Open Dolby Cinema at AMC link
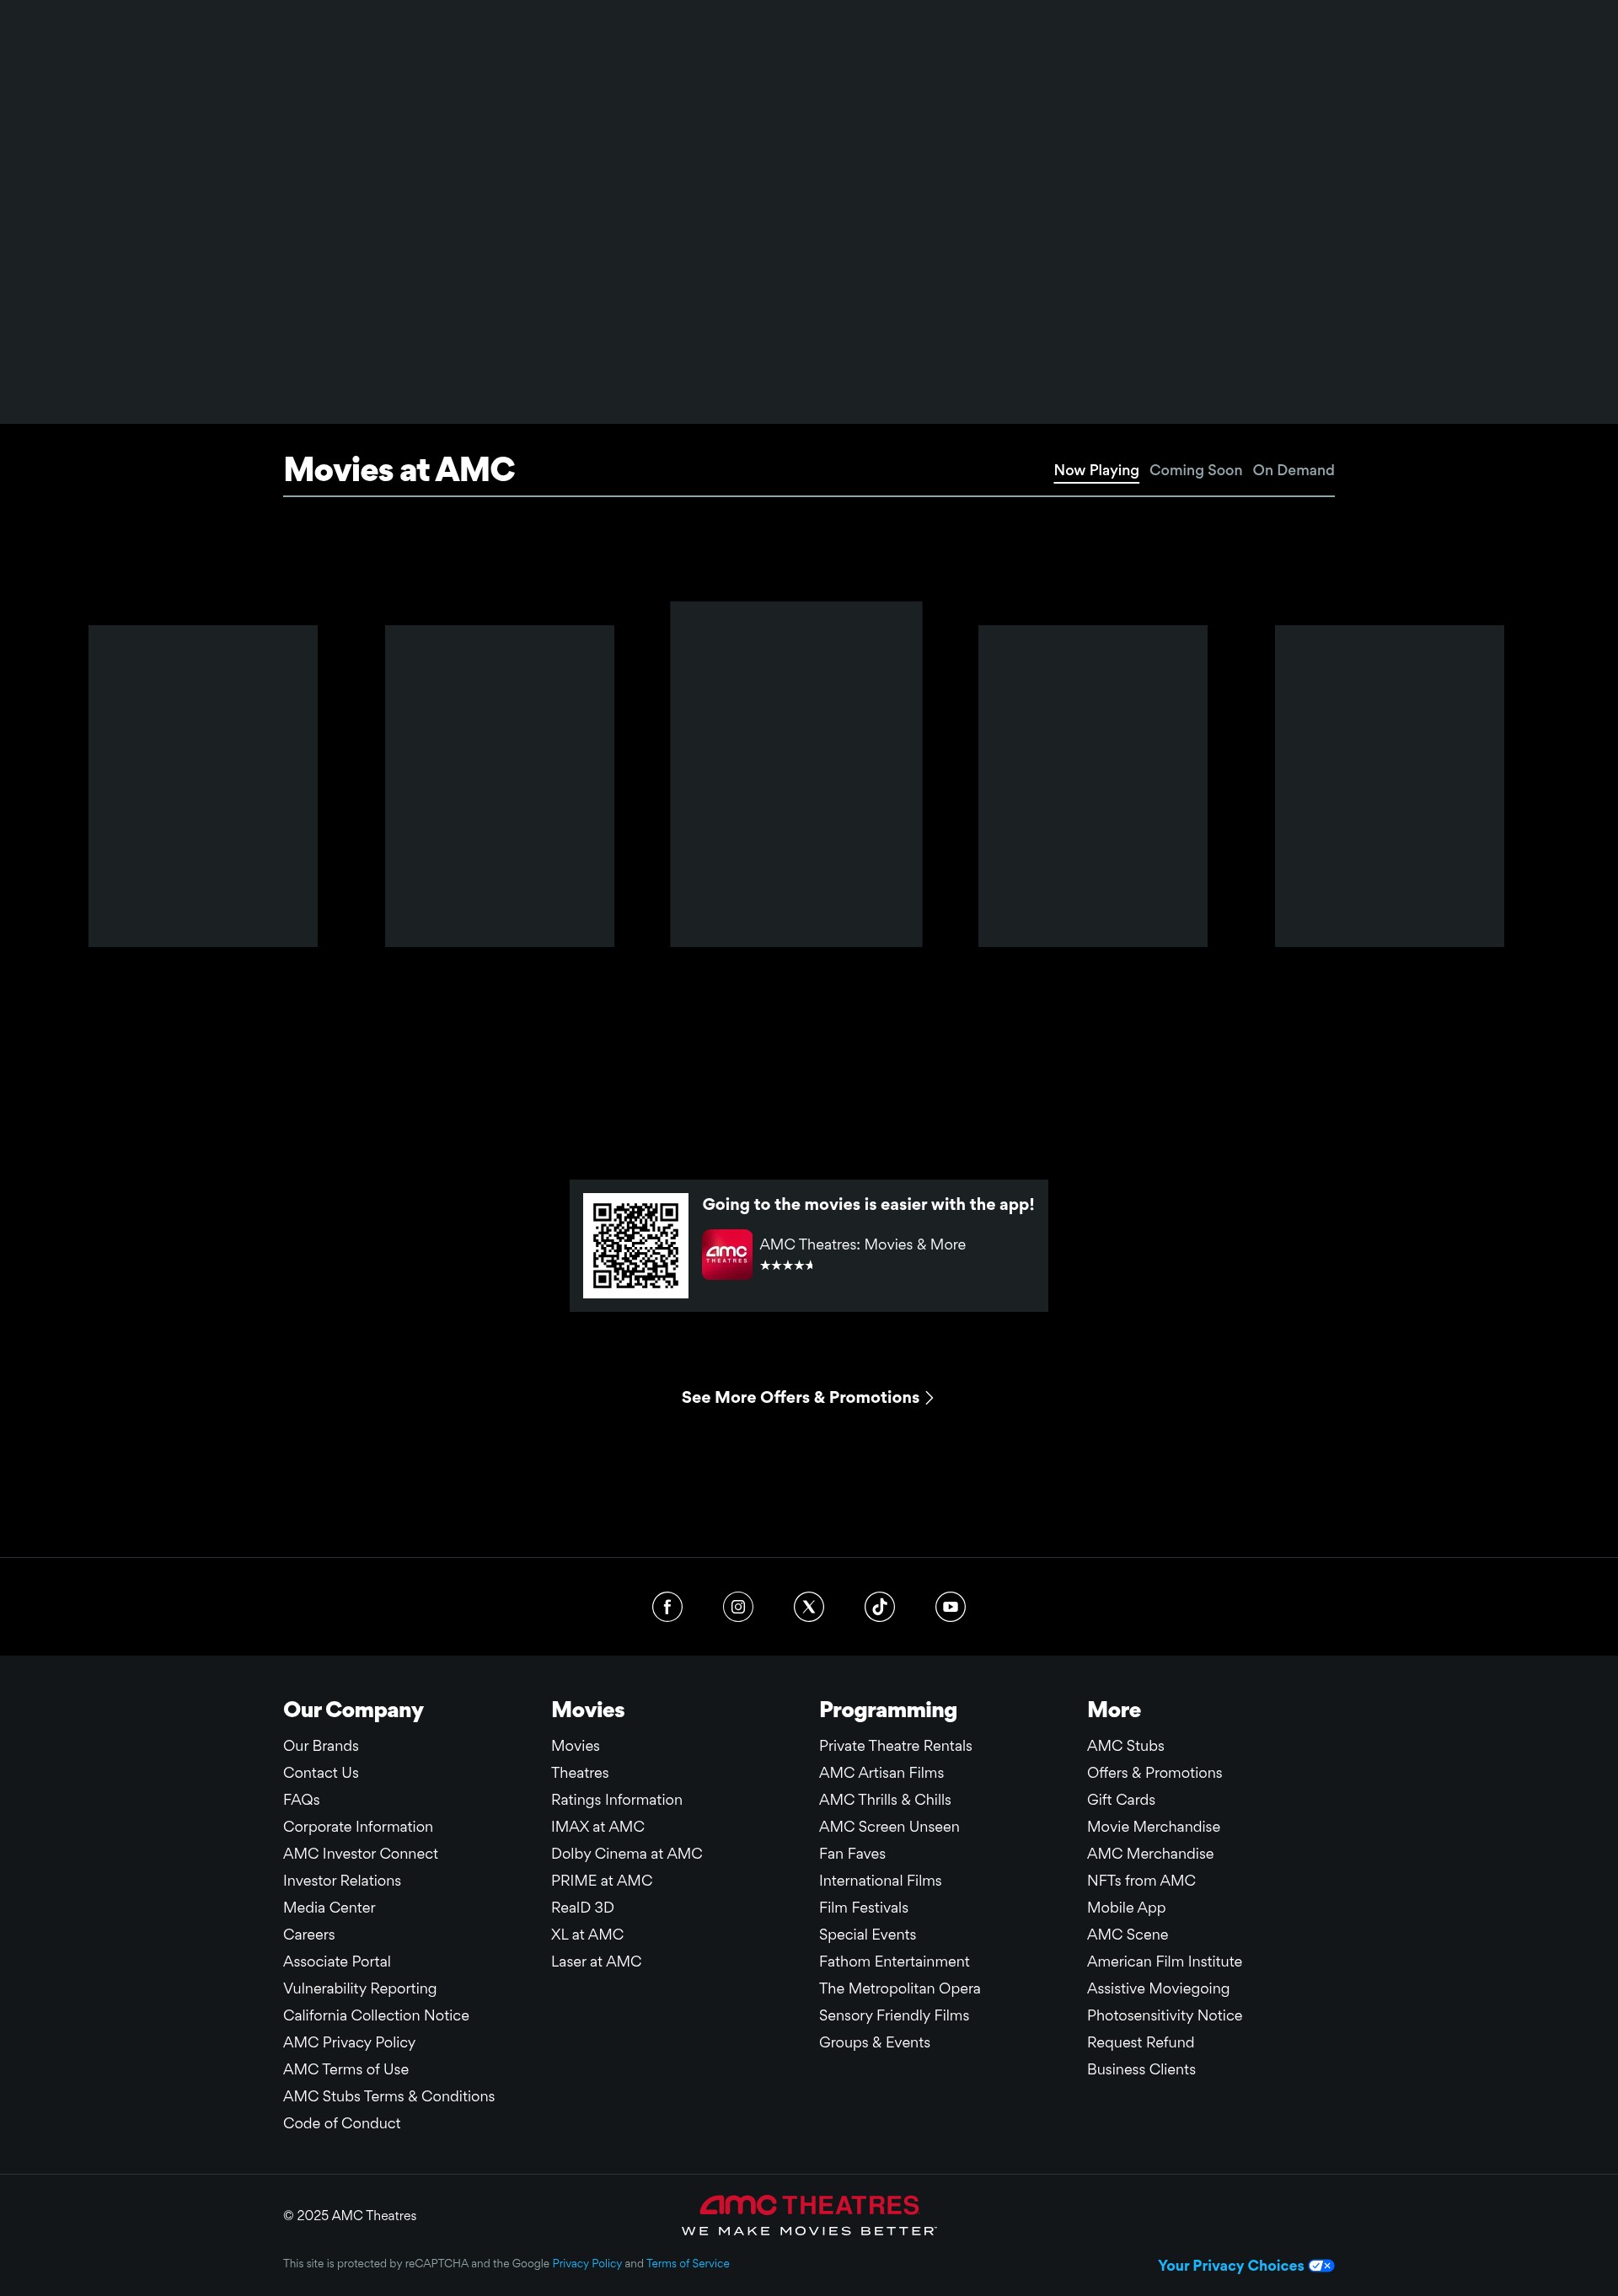The width and height of the screenshot is (1618, 2296). pyautogui.click(x=627, y=1853)
